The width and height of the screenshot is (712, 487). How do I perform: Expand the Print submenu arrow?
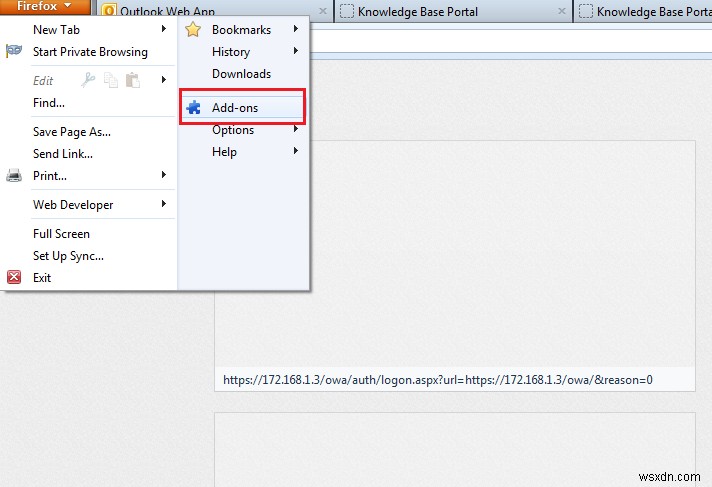point(164,175)
